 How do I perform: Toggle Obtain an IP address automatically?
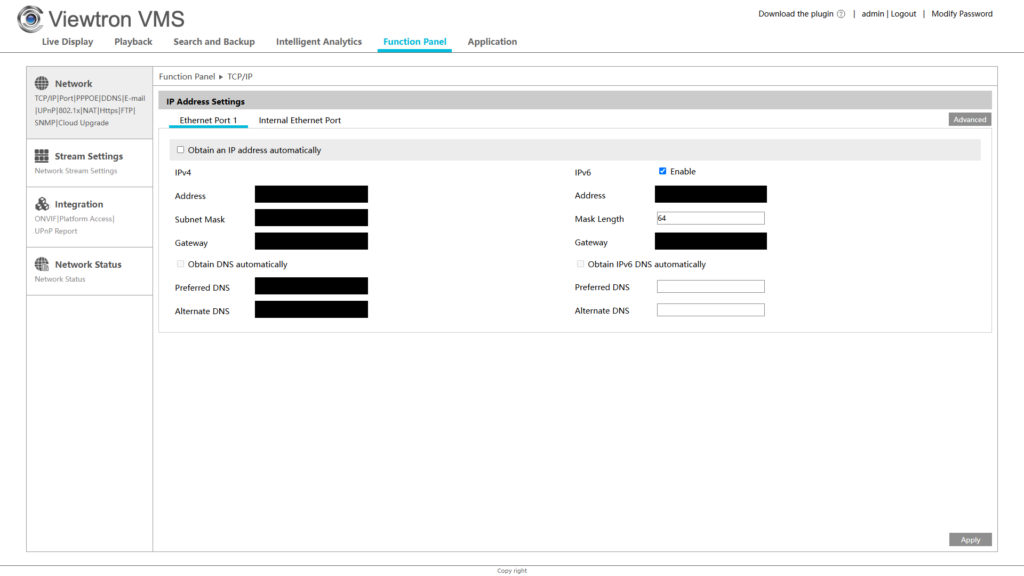pyautogui.click(x=180, y=150)
